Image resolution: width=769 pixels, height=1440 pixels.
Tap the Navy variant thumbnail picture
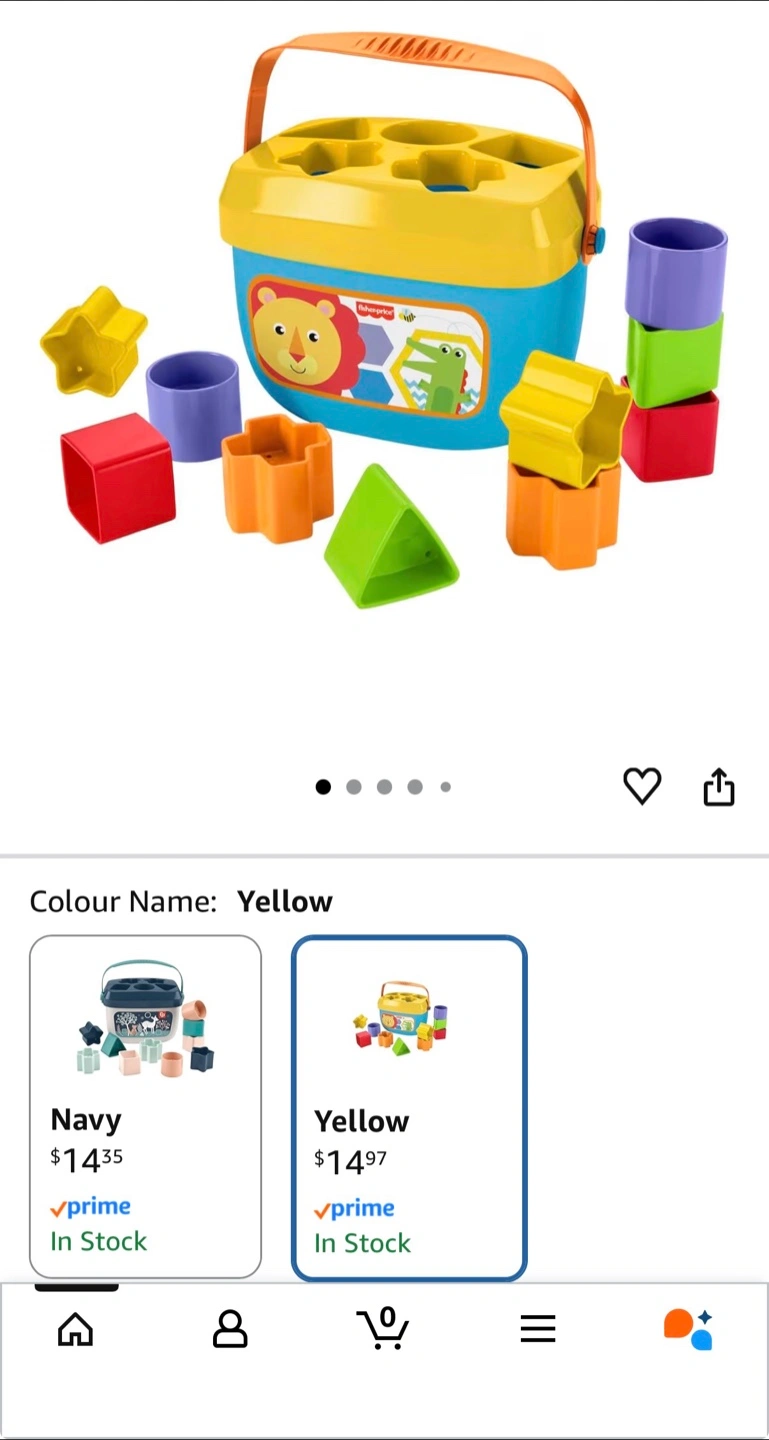146,1019
